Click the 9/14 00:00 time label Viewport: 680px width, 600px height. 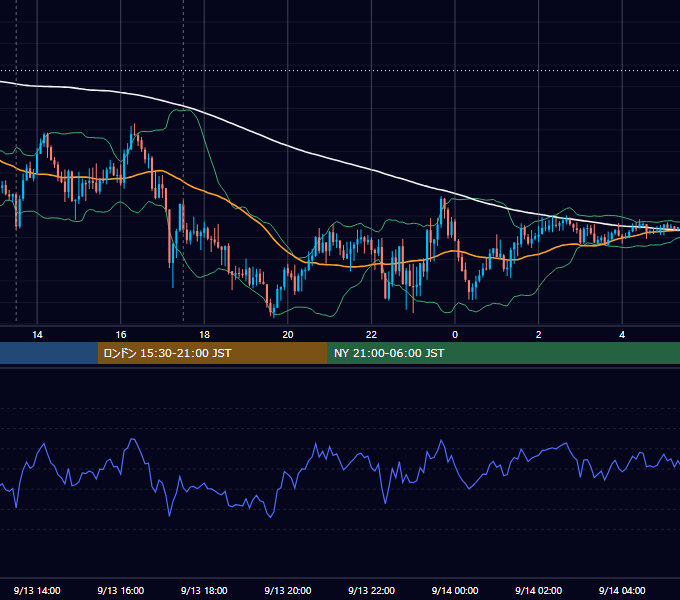[x=455, y=590]
